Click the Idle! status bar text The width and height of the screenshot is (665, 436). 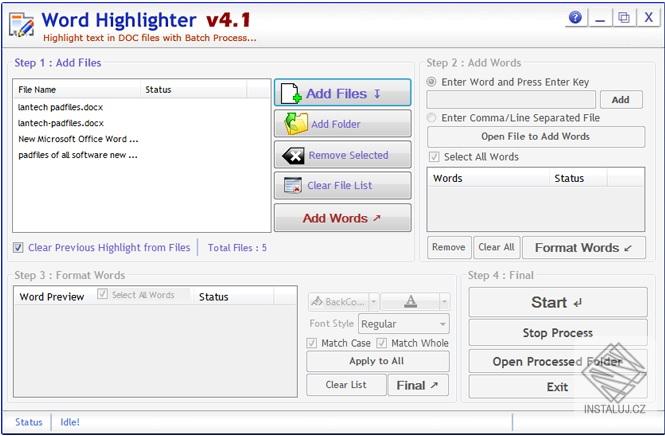click(x=70, y=422)
